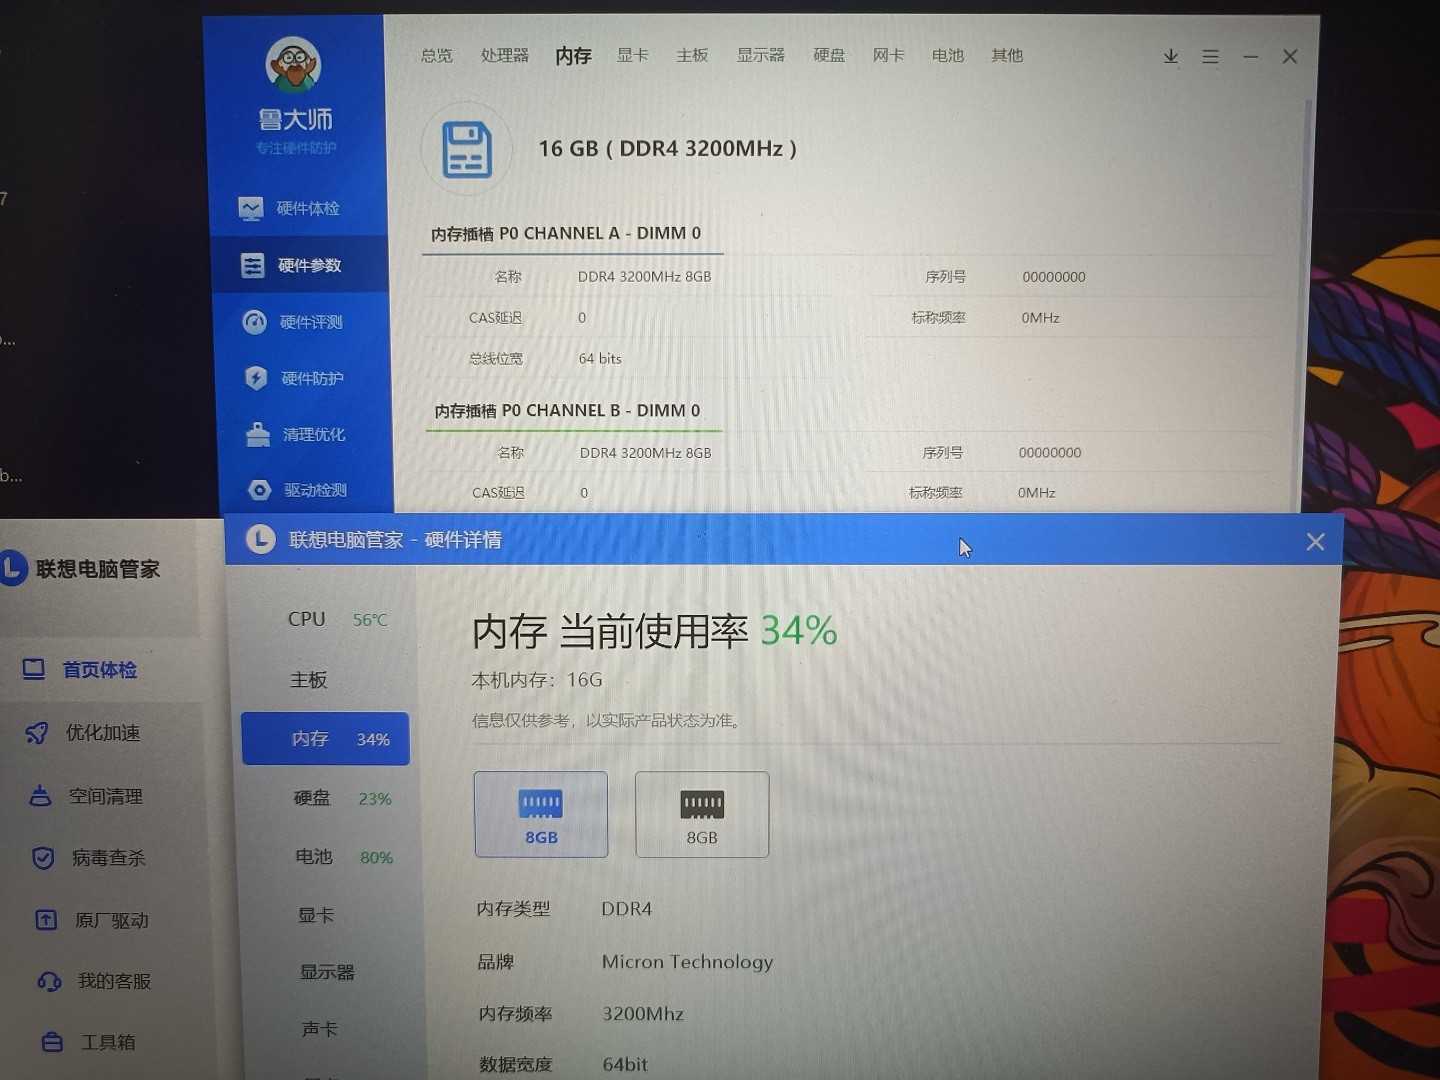This screenshot has width=1440, height=1080.
Task: Click the memory chip icon beside 16 GB
Action: [467, 149]
